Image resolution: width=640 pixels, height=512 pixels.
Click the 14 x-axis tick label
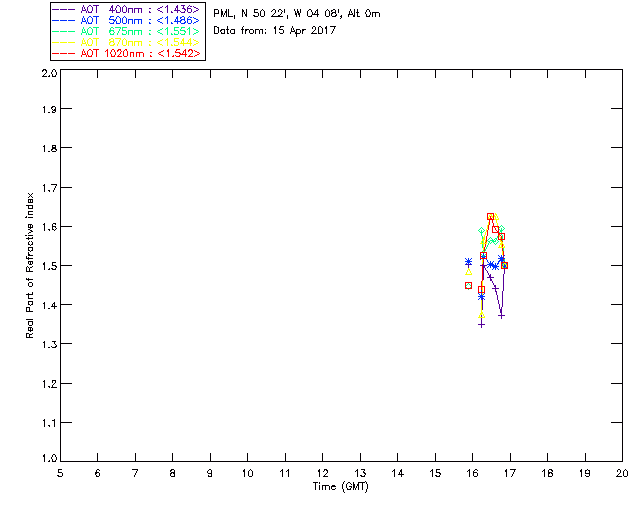tap(398, 473)
